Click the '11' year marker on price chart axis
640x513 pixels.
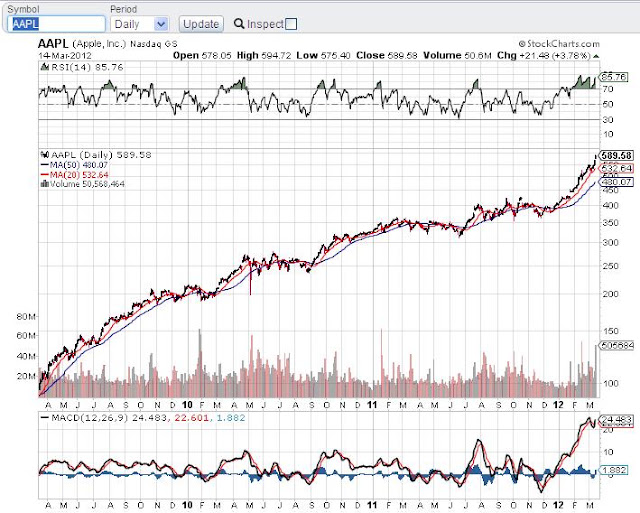372,405
